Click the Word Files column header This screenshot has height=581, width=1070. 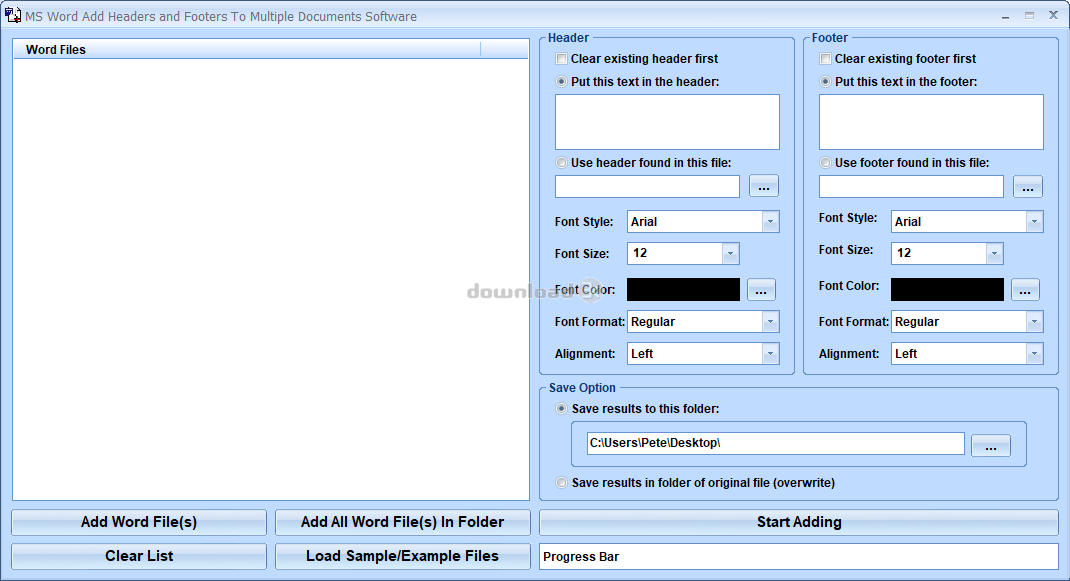click(x=247, y=49)
